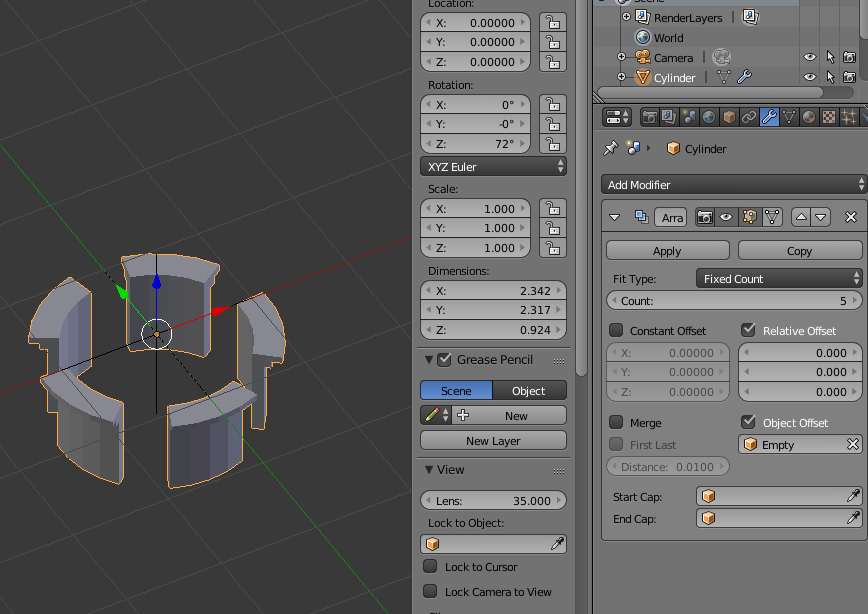Open the Fit Type Fixed Count dropdown
This screenshot has height=614, width=868.
point(779,279)
